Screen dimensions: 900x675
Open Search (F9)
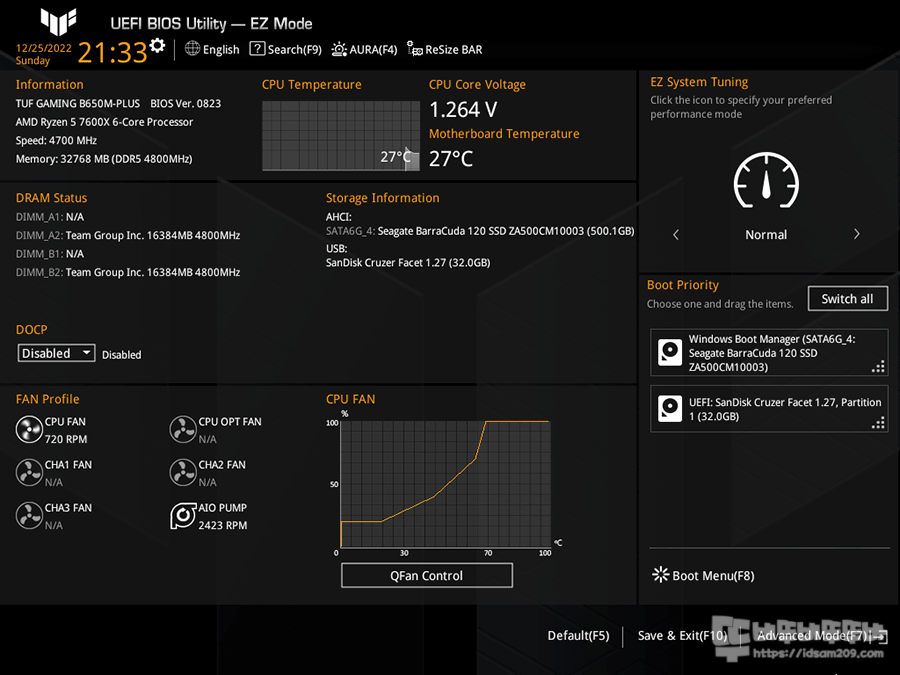click(285, 49)
